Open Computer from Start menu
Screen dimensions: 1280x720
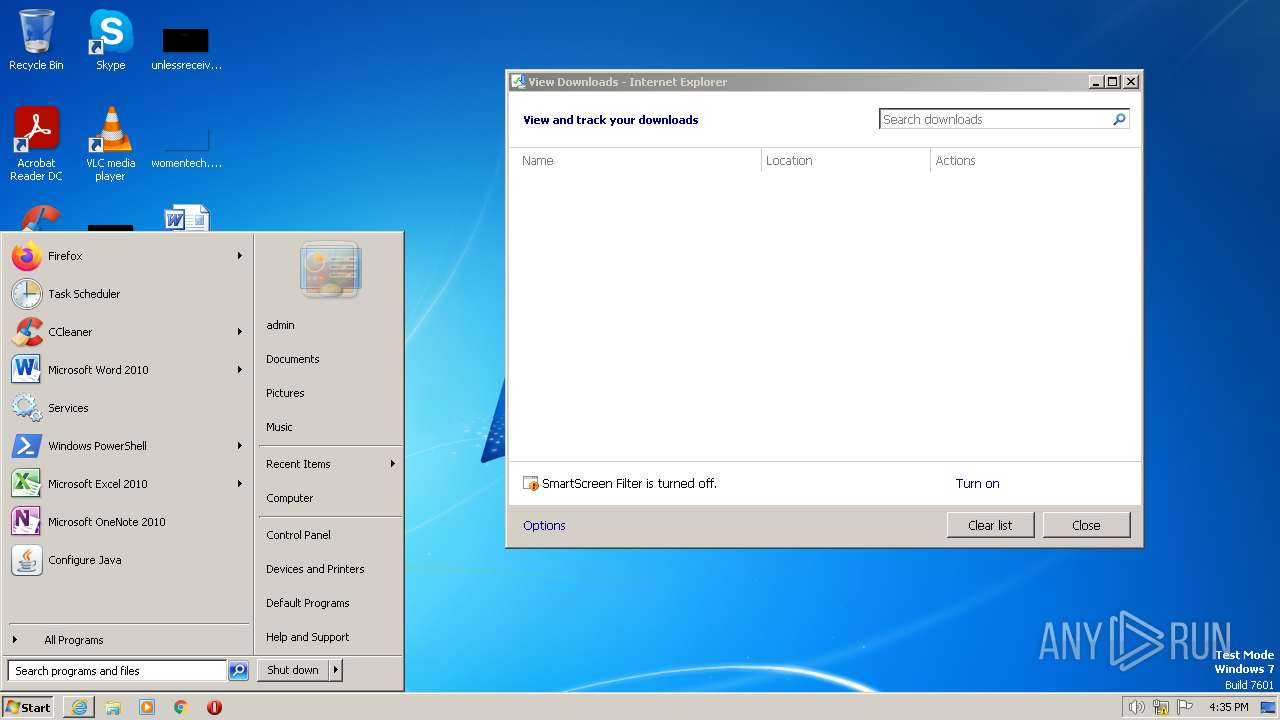point(330,498)
